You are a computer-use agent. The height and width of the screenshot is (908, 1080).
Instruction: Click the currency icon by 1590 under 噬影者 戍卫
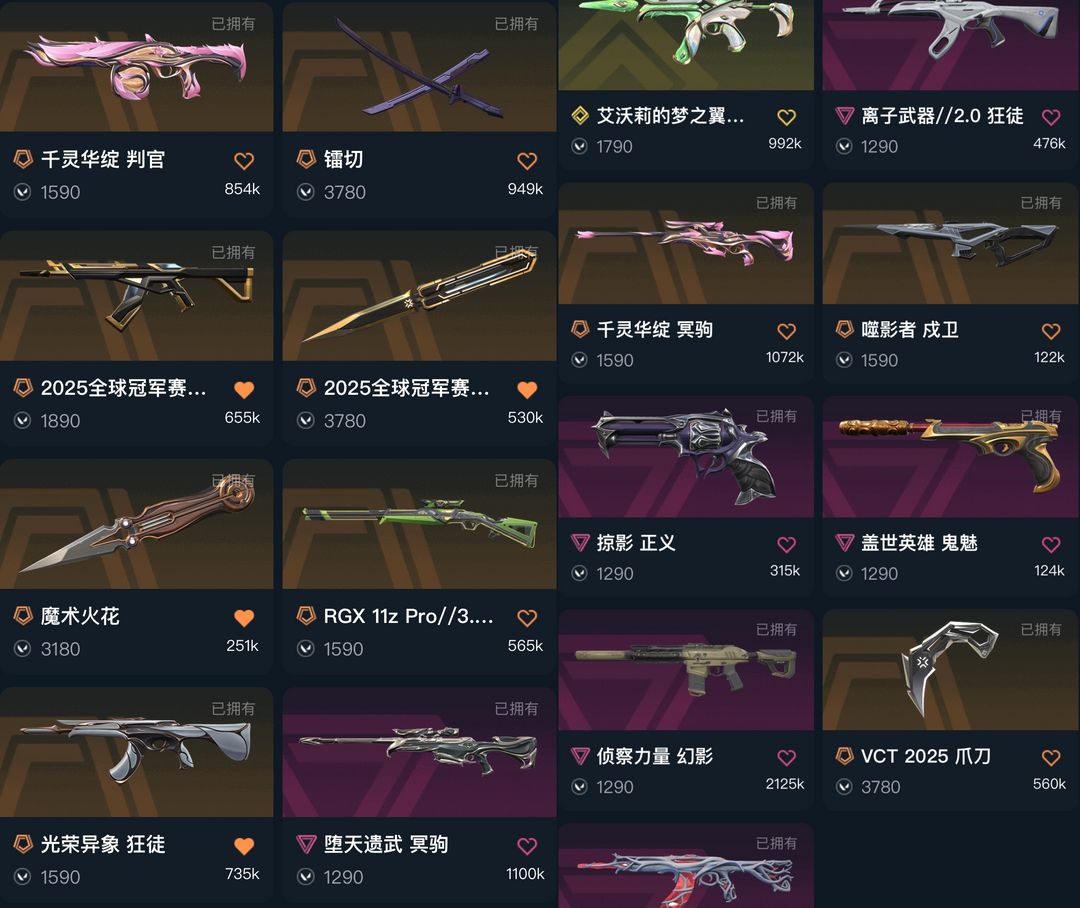pyautogui.click(x=844, y=360)
